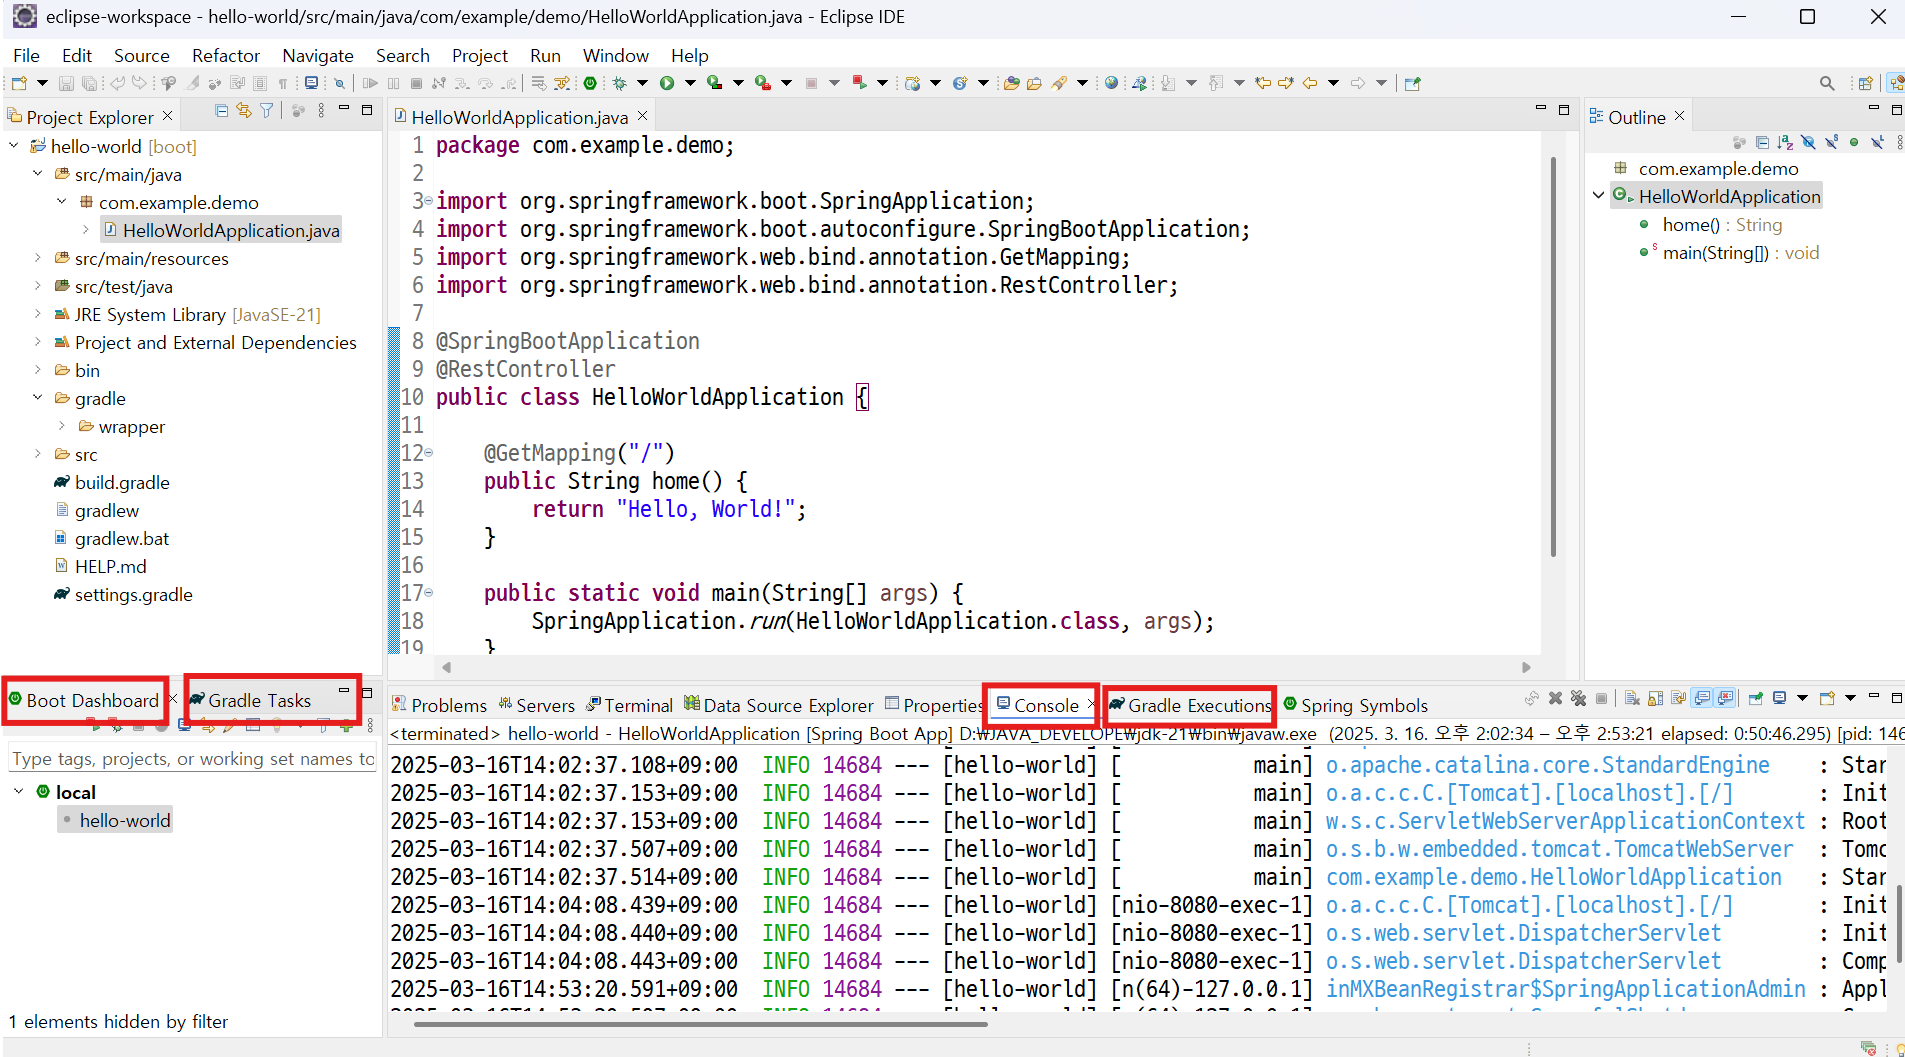Collapse the gradle folder in Project Explorer
Screen dimensions: 1905x1057
click(38, 398)
